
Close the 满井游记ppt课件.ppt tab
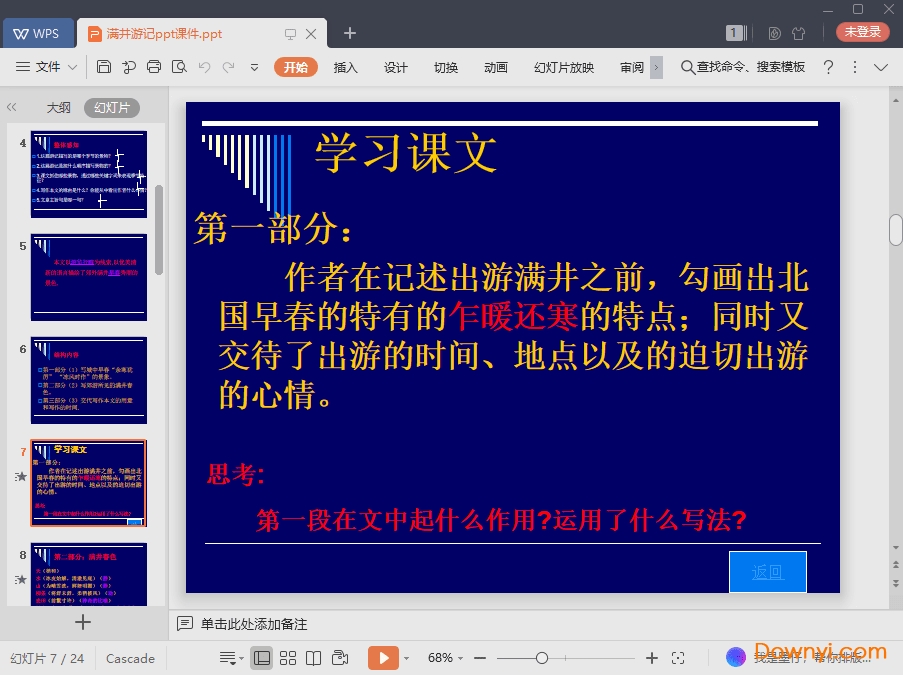[x=311, y=34]
